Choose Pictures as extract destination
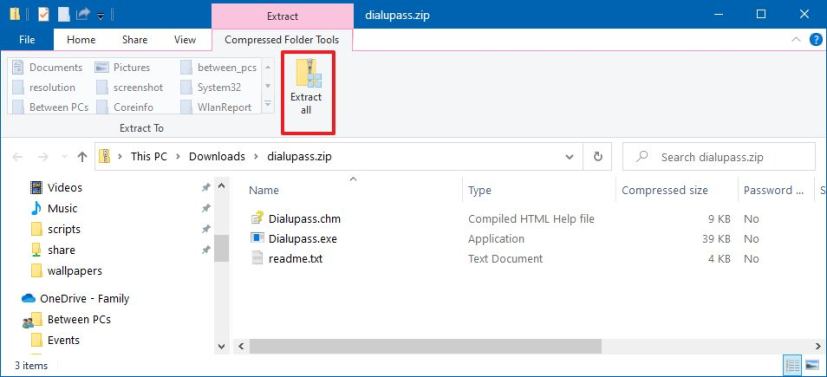The width and height of the screenshot is (827, 377). (x=122, y=67)
